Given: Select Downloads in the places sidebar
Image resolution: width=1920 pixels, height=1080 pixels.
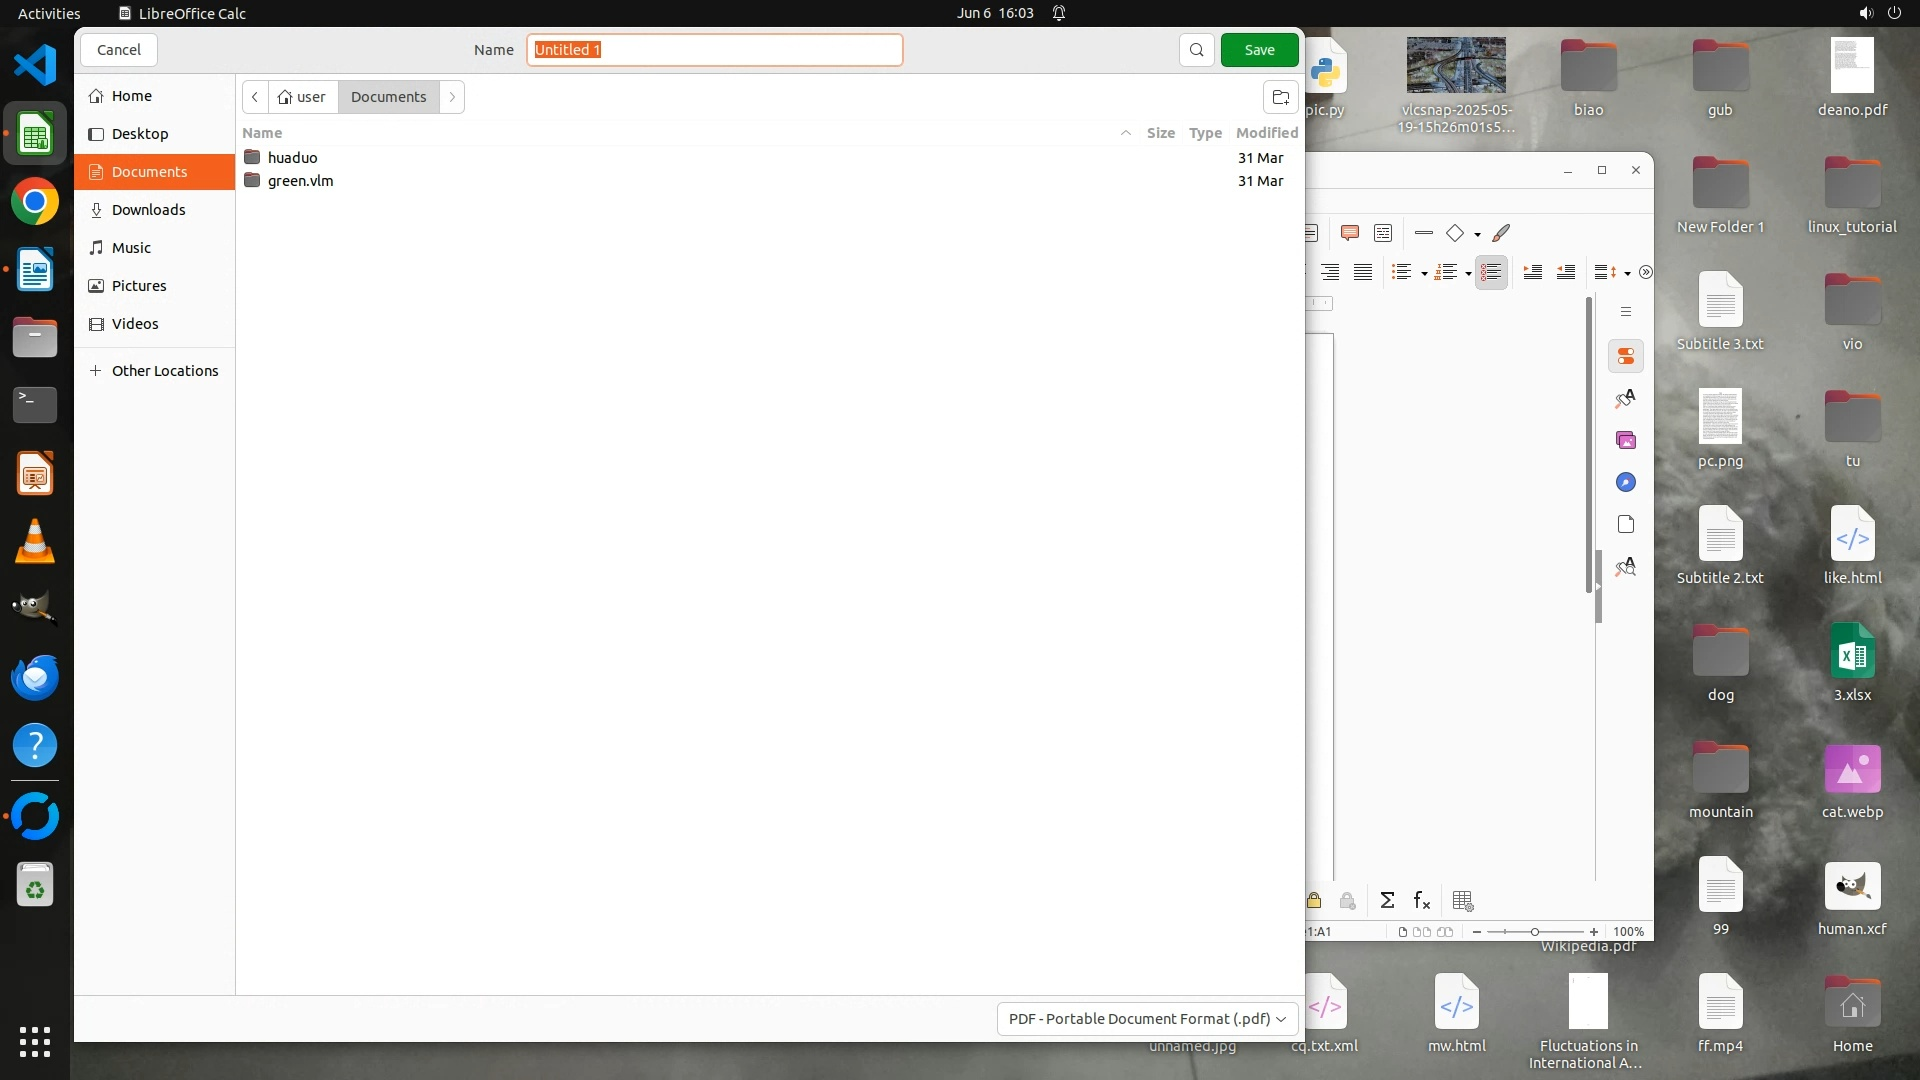Looking at the screenshot, I should point(148,210).
